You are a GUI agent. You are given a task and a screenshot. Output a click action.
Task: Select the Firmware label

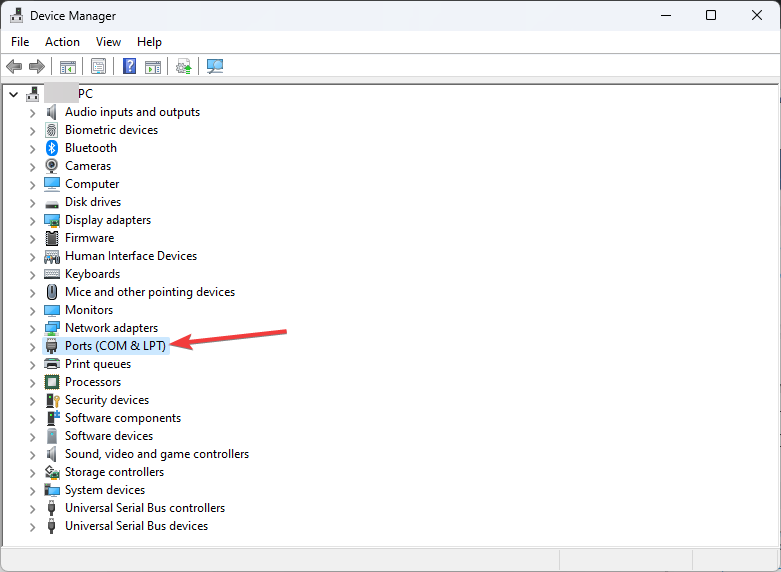[90, 238]
